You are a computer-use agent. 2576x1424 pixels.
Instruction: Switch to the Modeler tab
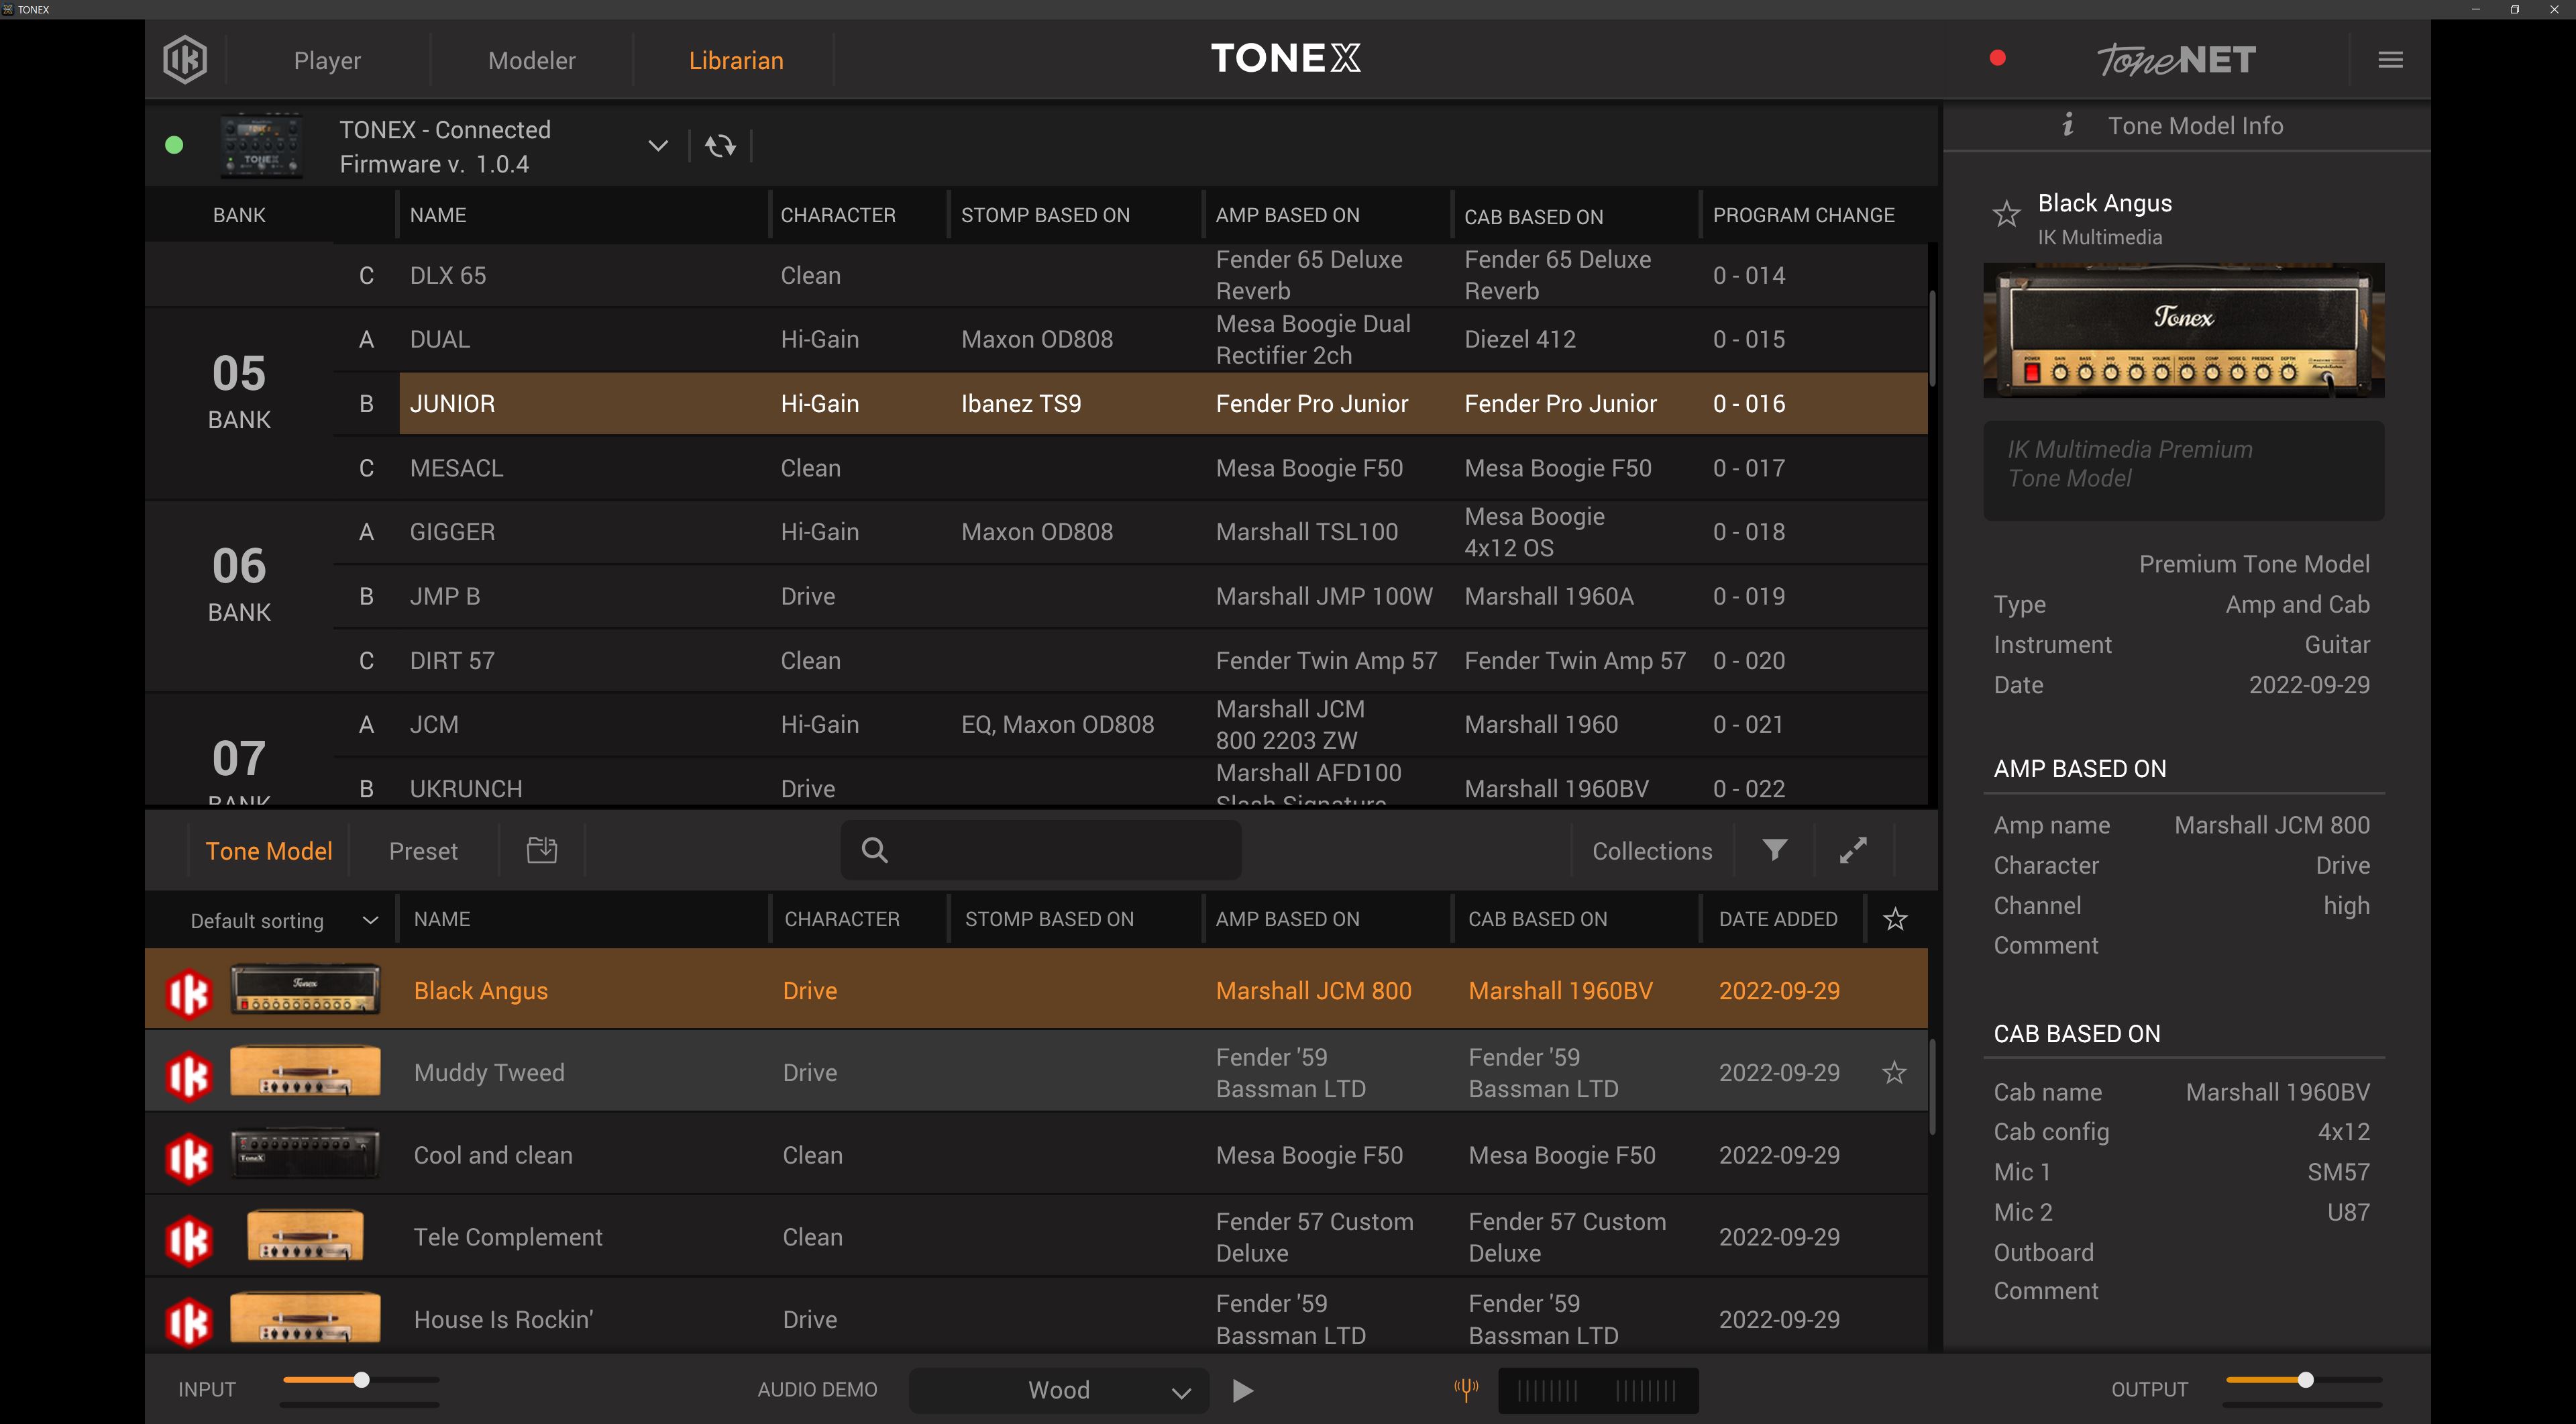tap(531, 60)
